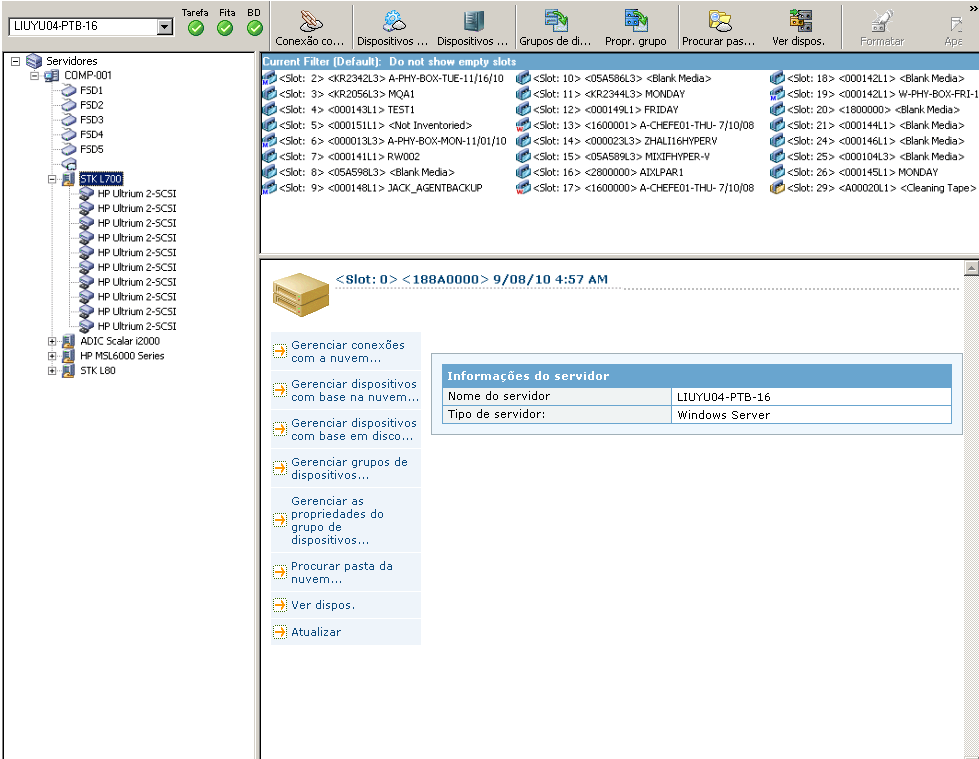Click the Tarefa green status icon
This screenshot has height=759, width=979.
click(x=196, y=28)
